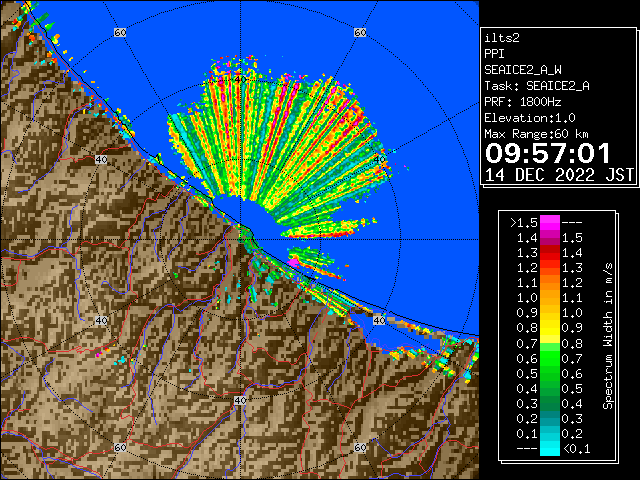Click the "Spectrum Width in m/s" legend title
The width and height of the screenshot is (640, 480).
(x=608, y=336)
